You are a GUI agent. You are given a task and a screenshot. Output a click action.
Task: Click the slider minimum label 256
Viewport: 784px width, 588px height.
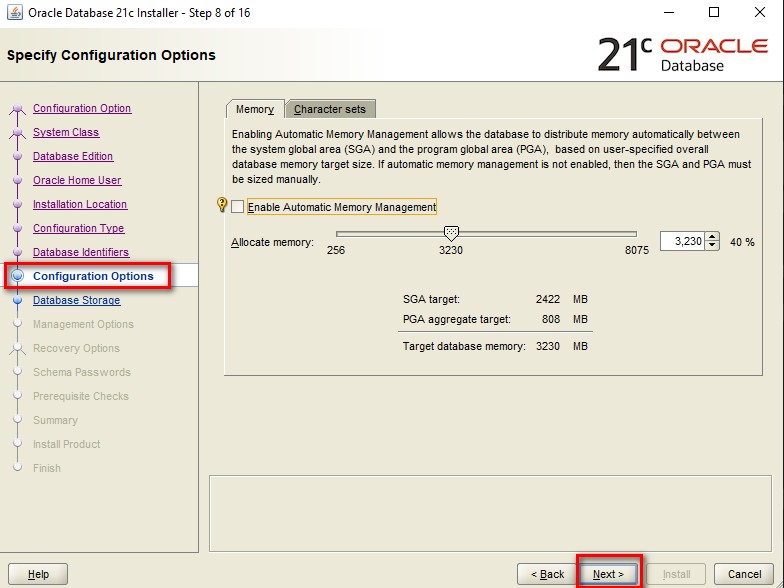click(x=336, y=250)
